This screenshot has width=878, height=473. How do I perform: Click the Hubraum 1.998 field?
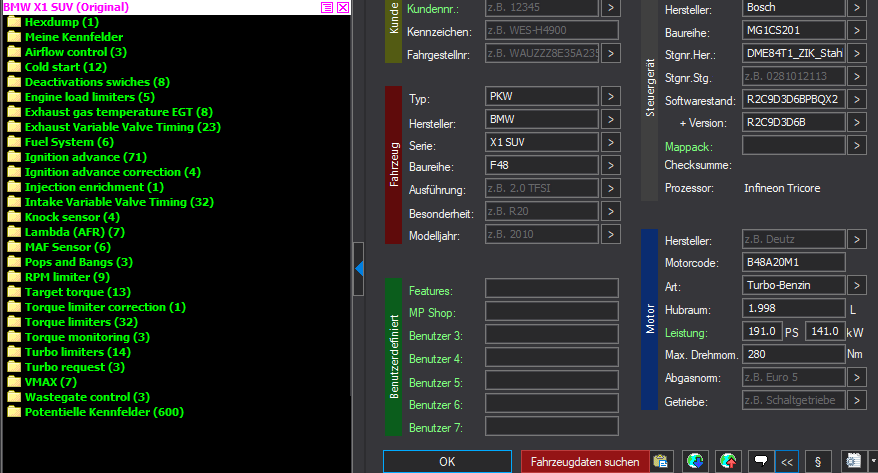[x=793, y=308]
